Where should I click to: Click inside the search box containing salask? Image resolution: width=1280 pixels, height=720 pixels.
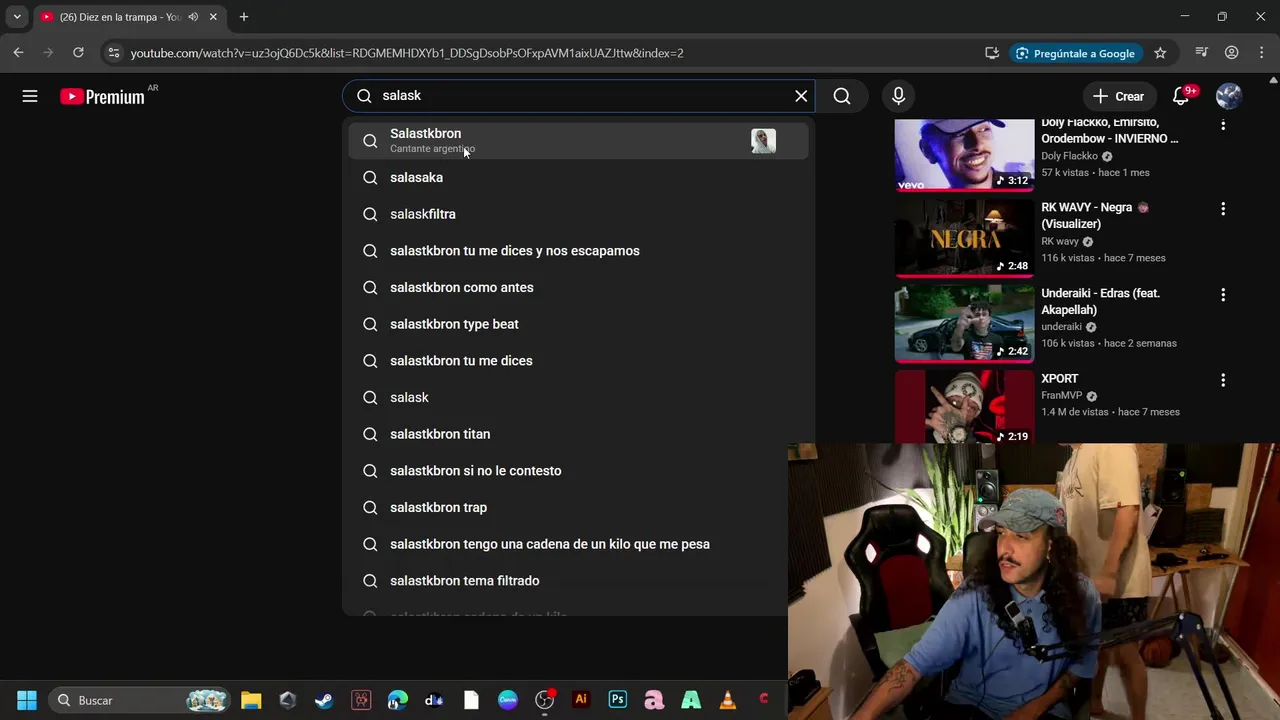(x=578, y=96)
